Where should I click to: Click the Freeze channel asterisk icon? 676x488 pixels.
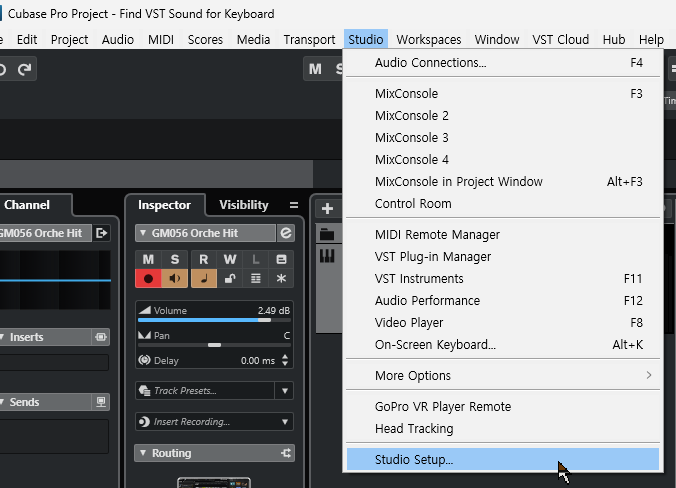point(281,278)
